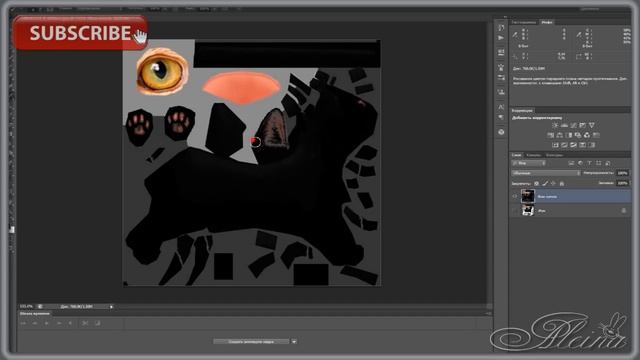The image size is (640, 360).
Task: Go to next frame in timeline
Action: [59, 323]
